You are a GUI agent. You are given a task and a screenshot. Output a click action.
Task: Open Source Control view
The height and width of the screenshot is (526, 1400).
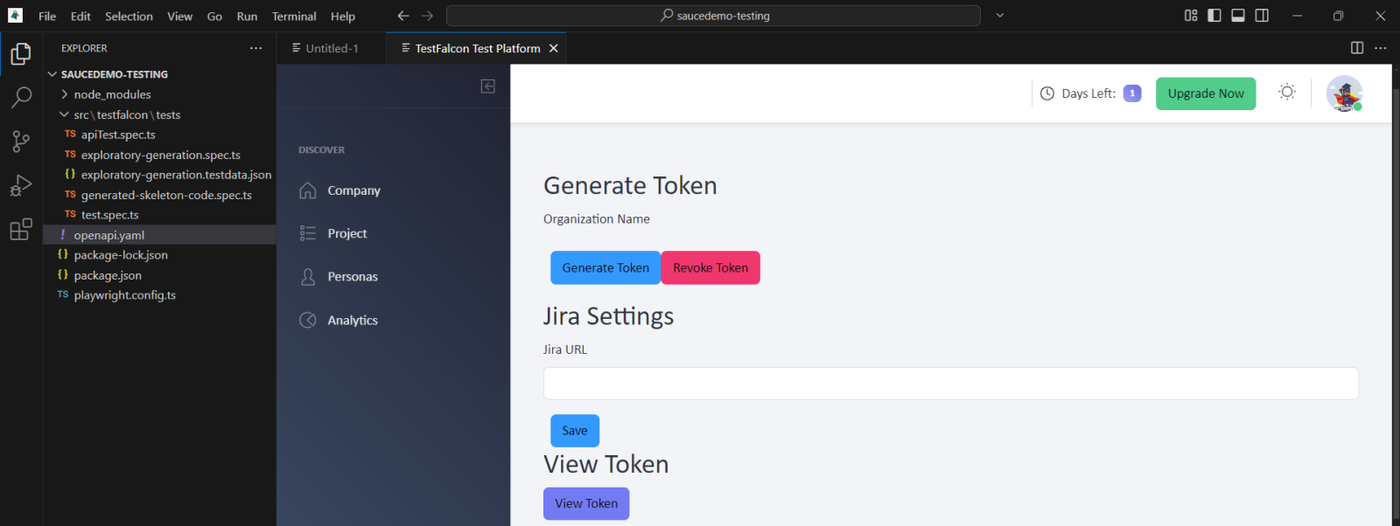[x=21, y=141]
